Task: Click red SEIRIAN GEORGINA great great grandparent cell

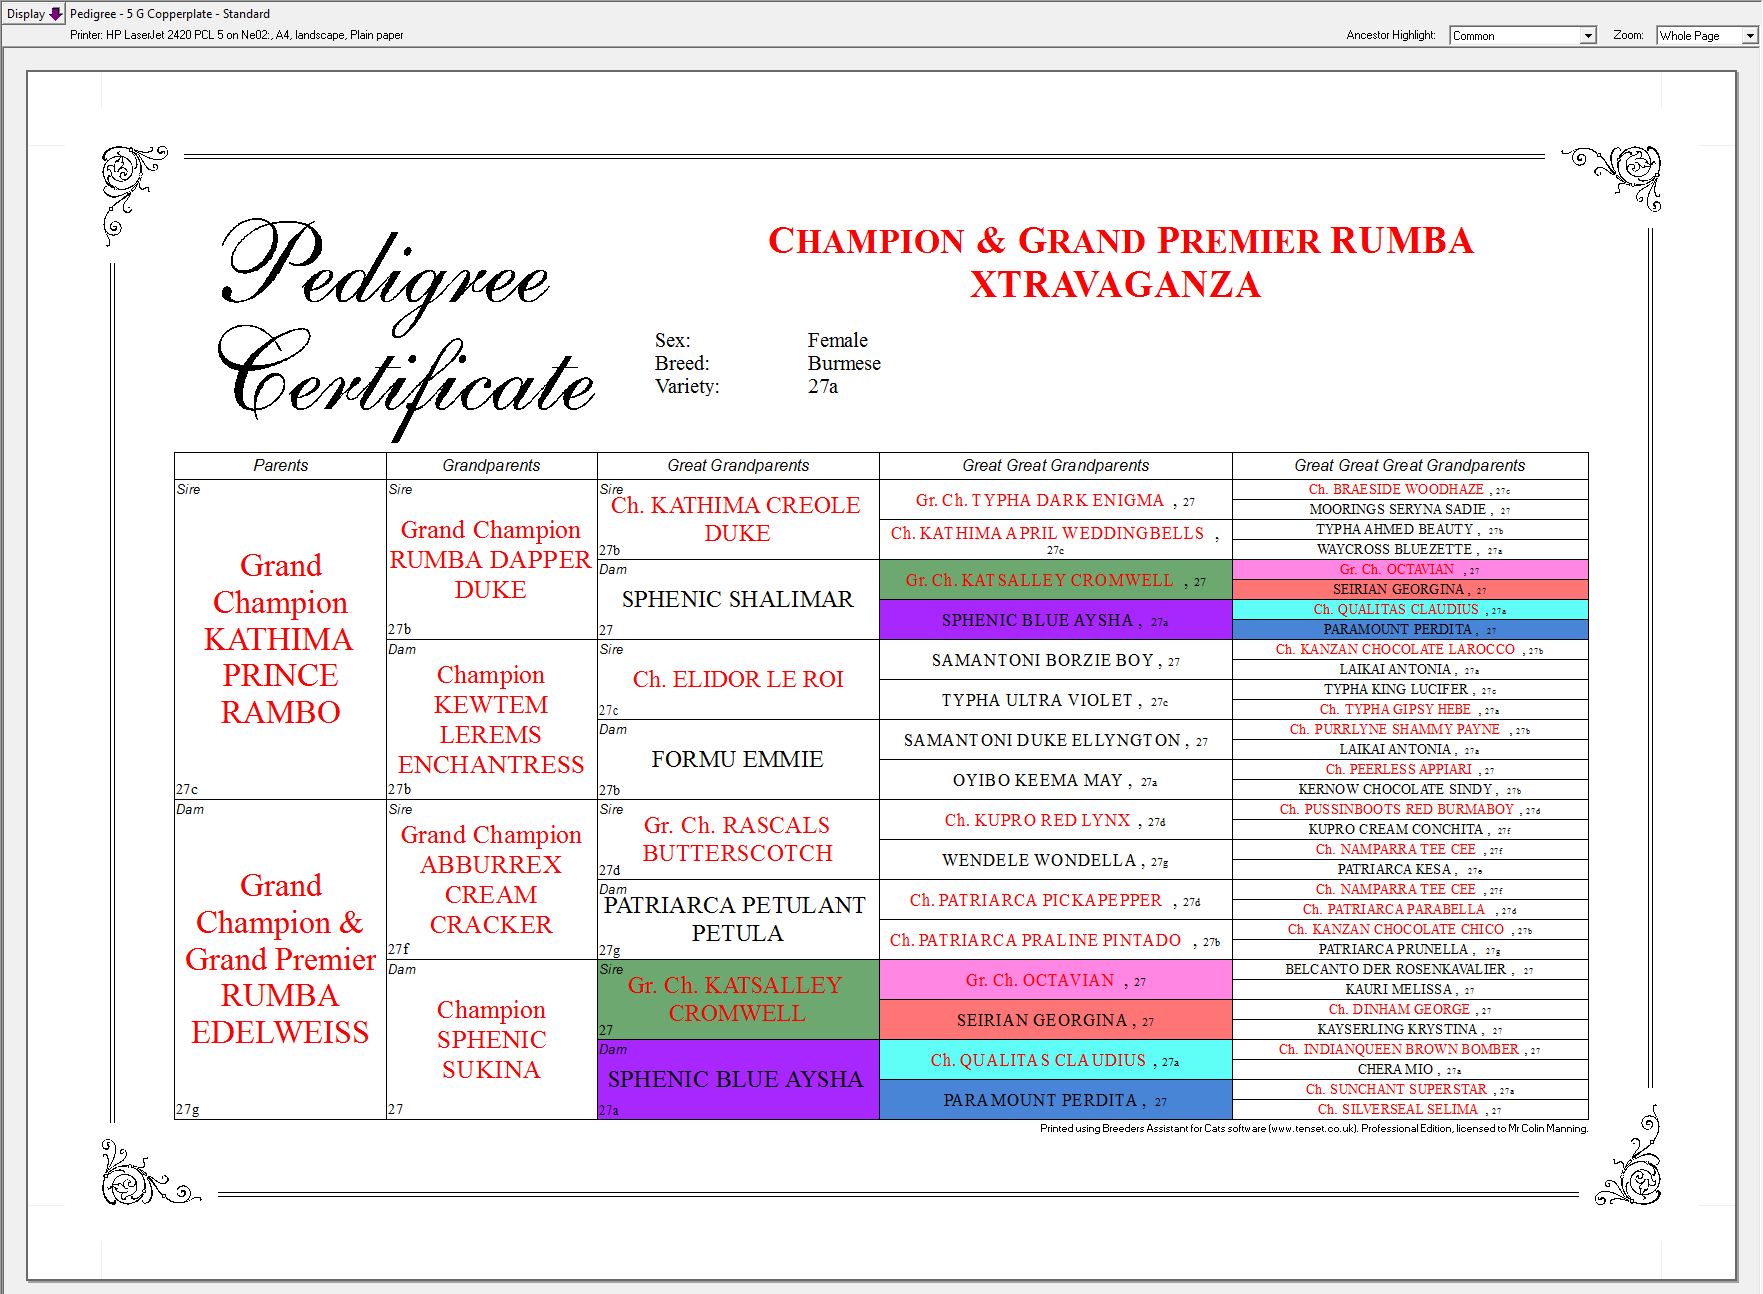Action: click(x=1055, y=1020)
